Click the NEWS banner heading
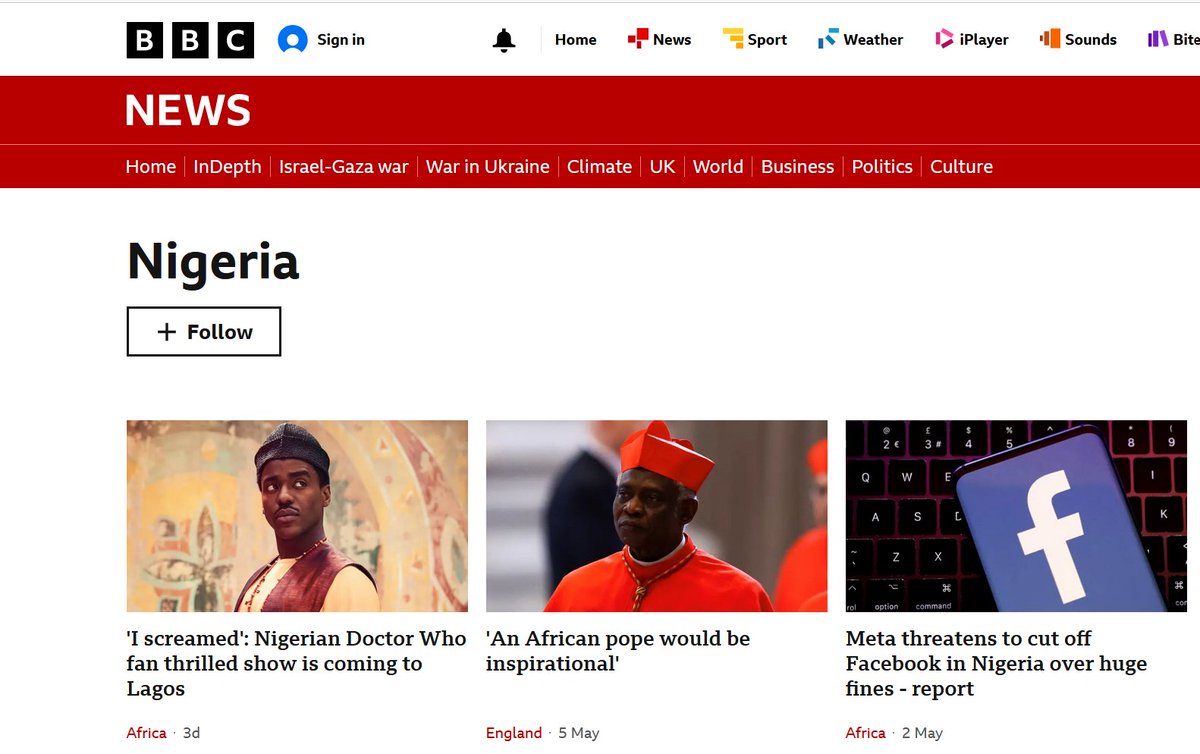The height and width of the screenshot is (754, 1200). pyautogui.click(x=188, y=110)
